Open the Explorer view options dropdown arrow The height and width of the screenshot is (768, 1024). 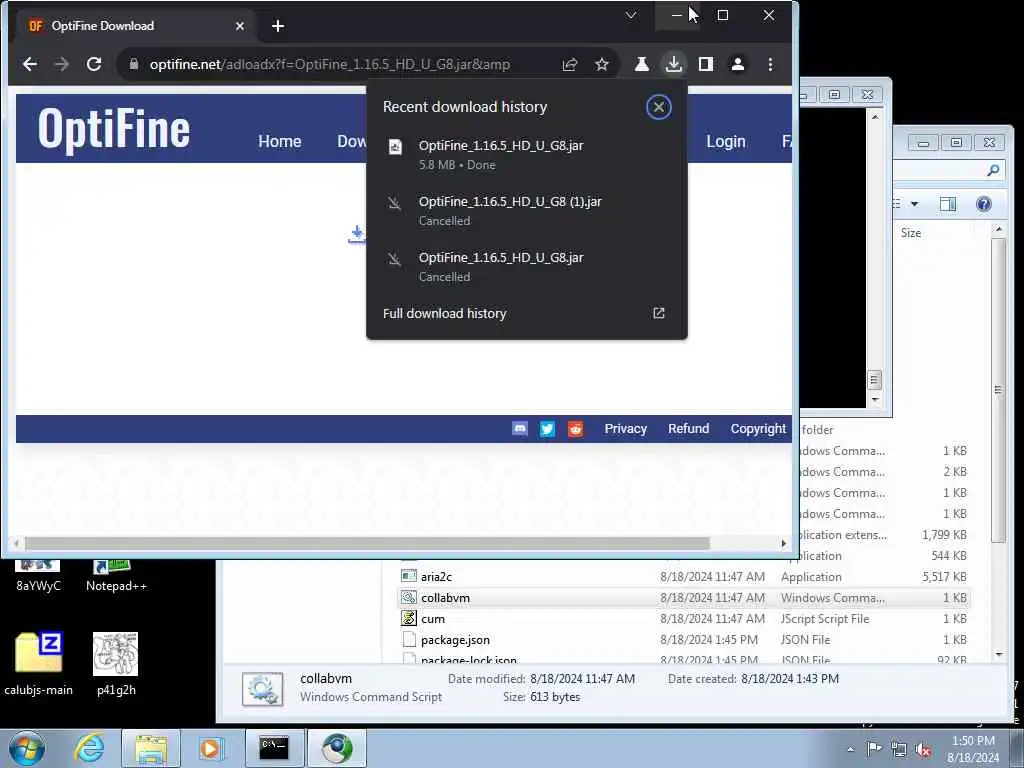(x=914, y=204)
